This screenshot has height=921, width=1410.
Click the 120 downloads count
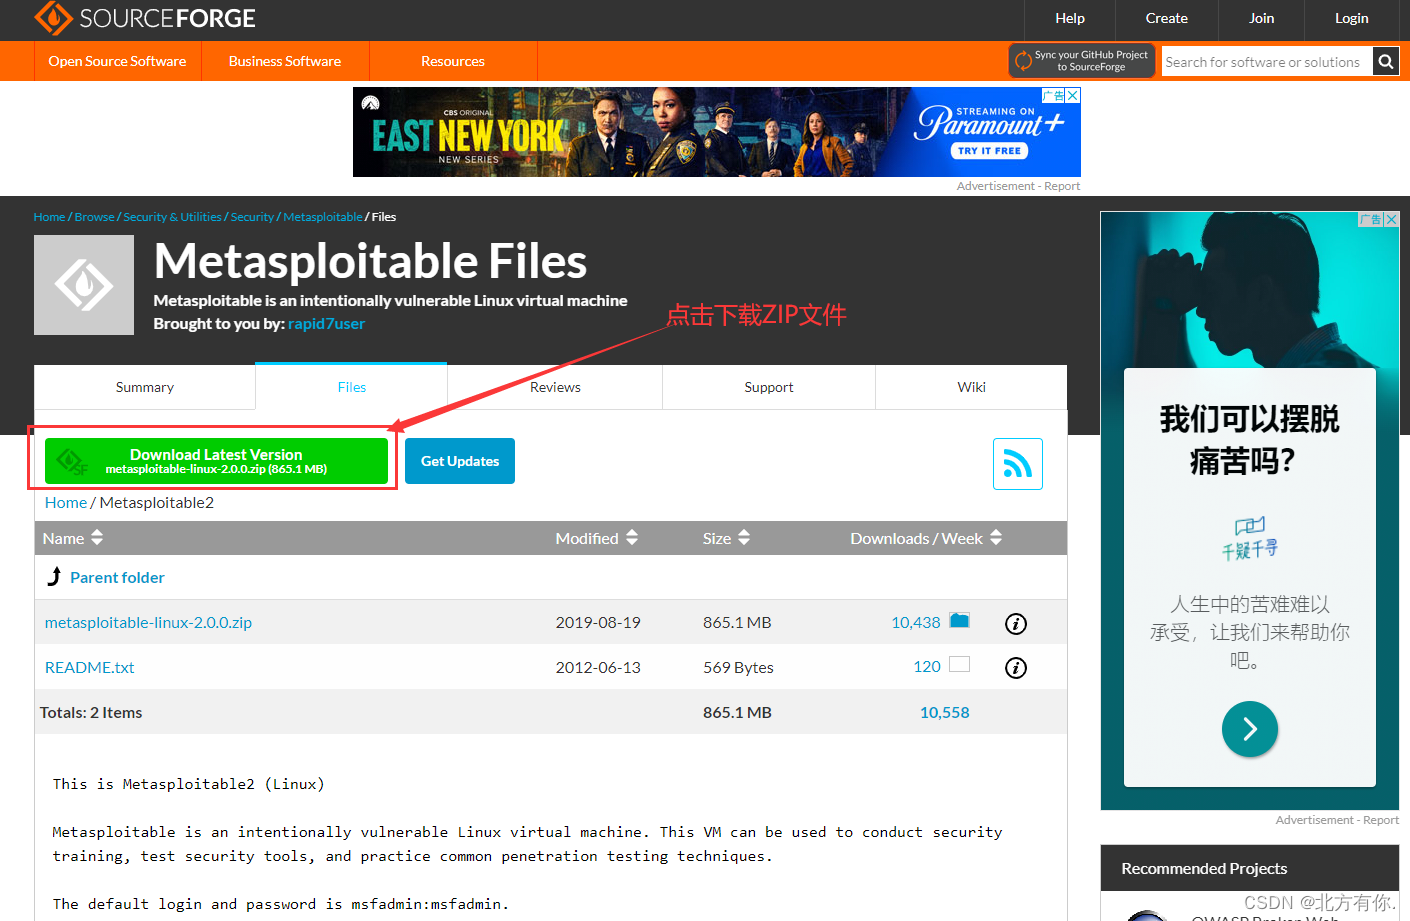[927, 667]
